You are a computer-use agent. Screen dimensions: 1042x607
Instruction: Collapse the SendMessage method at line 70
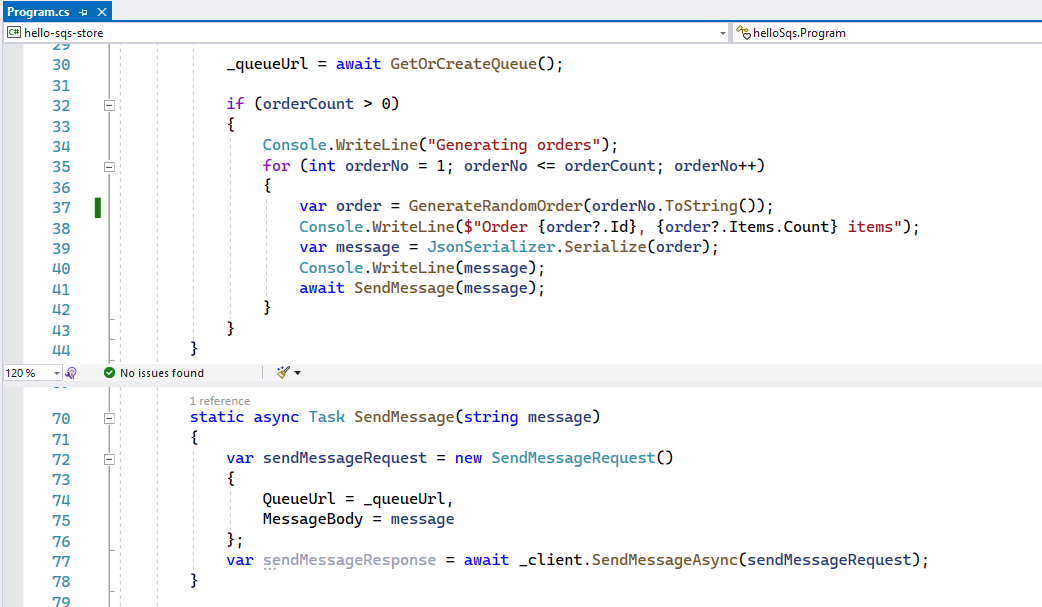109,418
